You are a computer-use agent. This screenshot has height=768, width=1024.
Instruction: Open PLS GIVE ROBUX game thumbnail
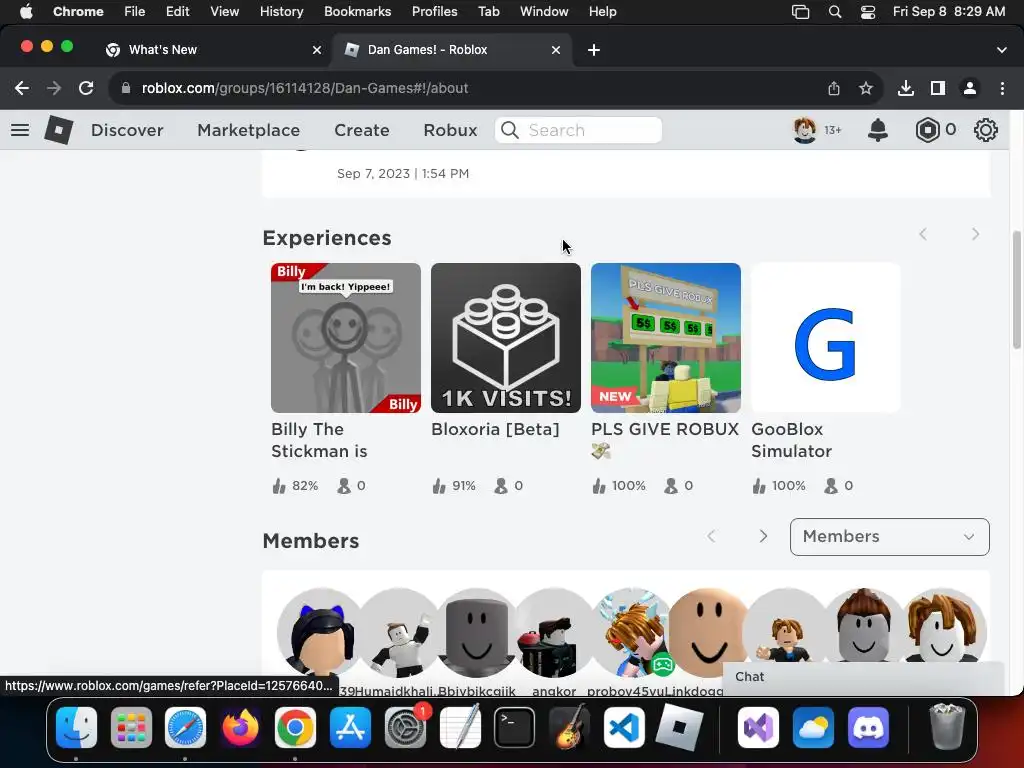[665, 338]
